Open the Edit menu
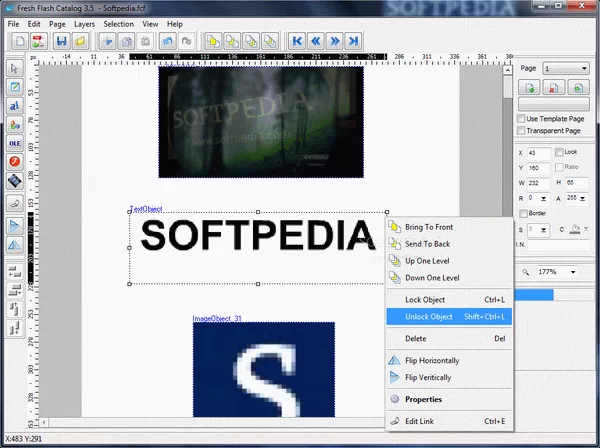 pos(34,24)
